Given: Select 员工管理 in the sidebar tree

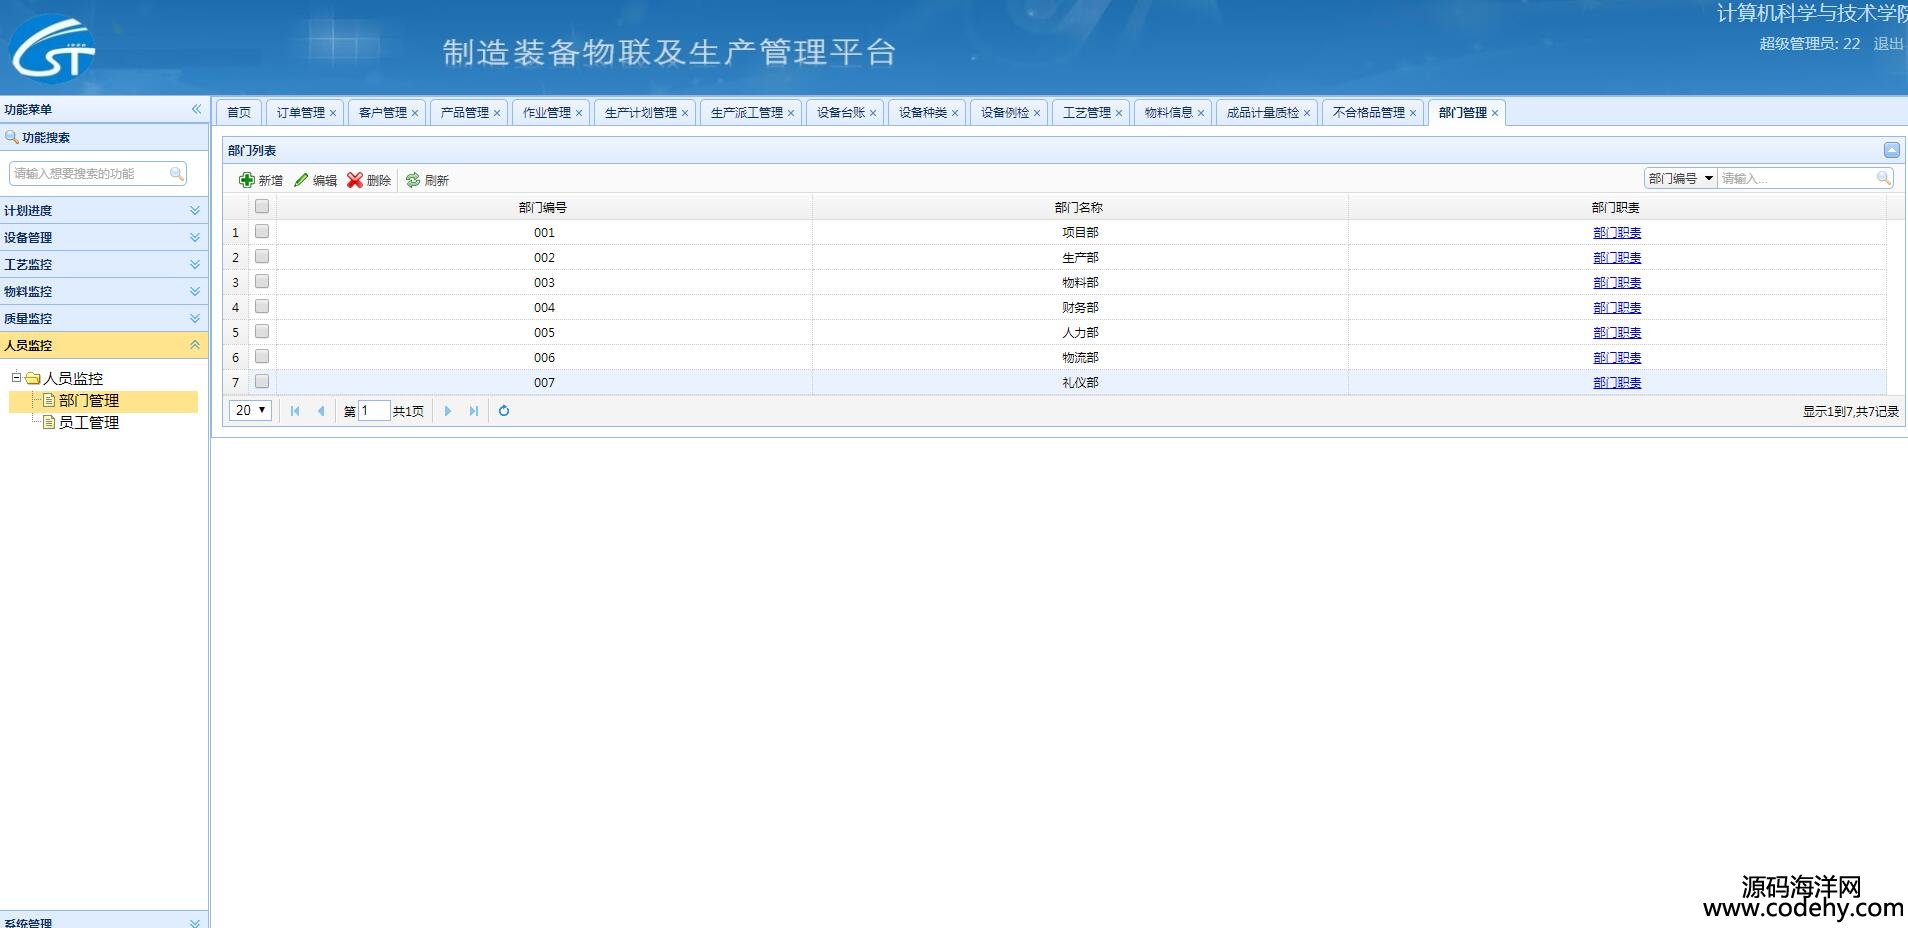Looking at the screenshot, I should coord(88,422).
